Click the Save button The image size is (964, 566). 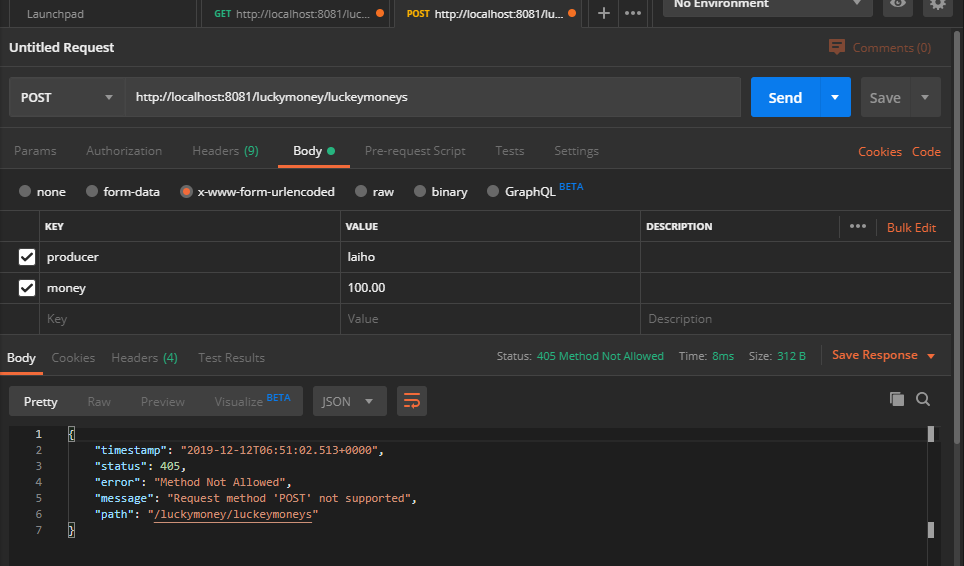[x=885, y=97]
